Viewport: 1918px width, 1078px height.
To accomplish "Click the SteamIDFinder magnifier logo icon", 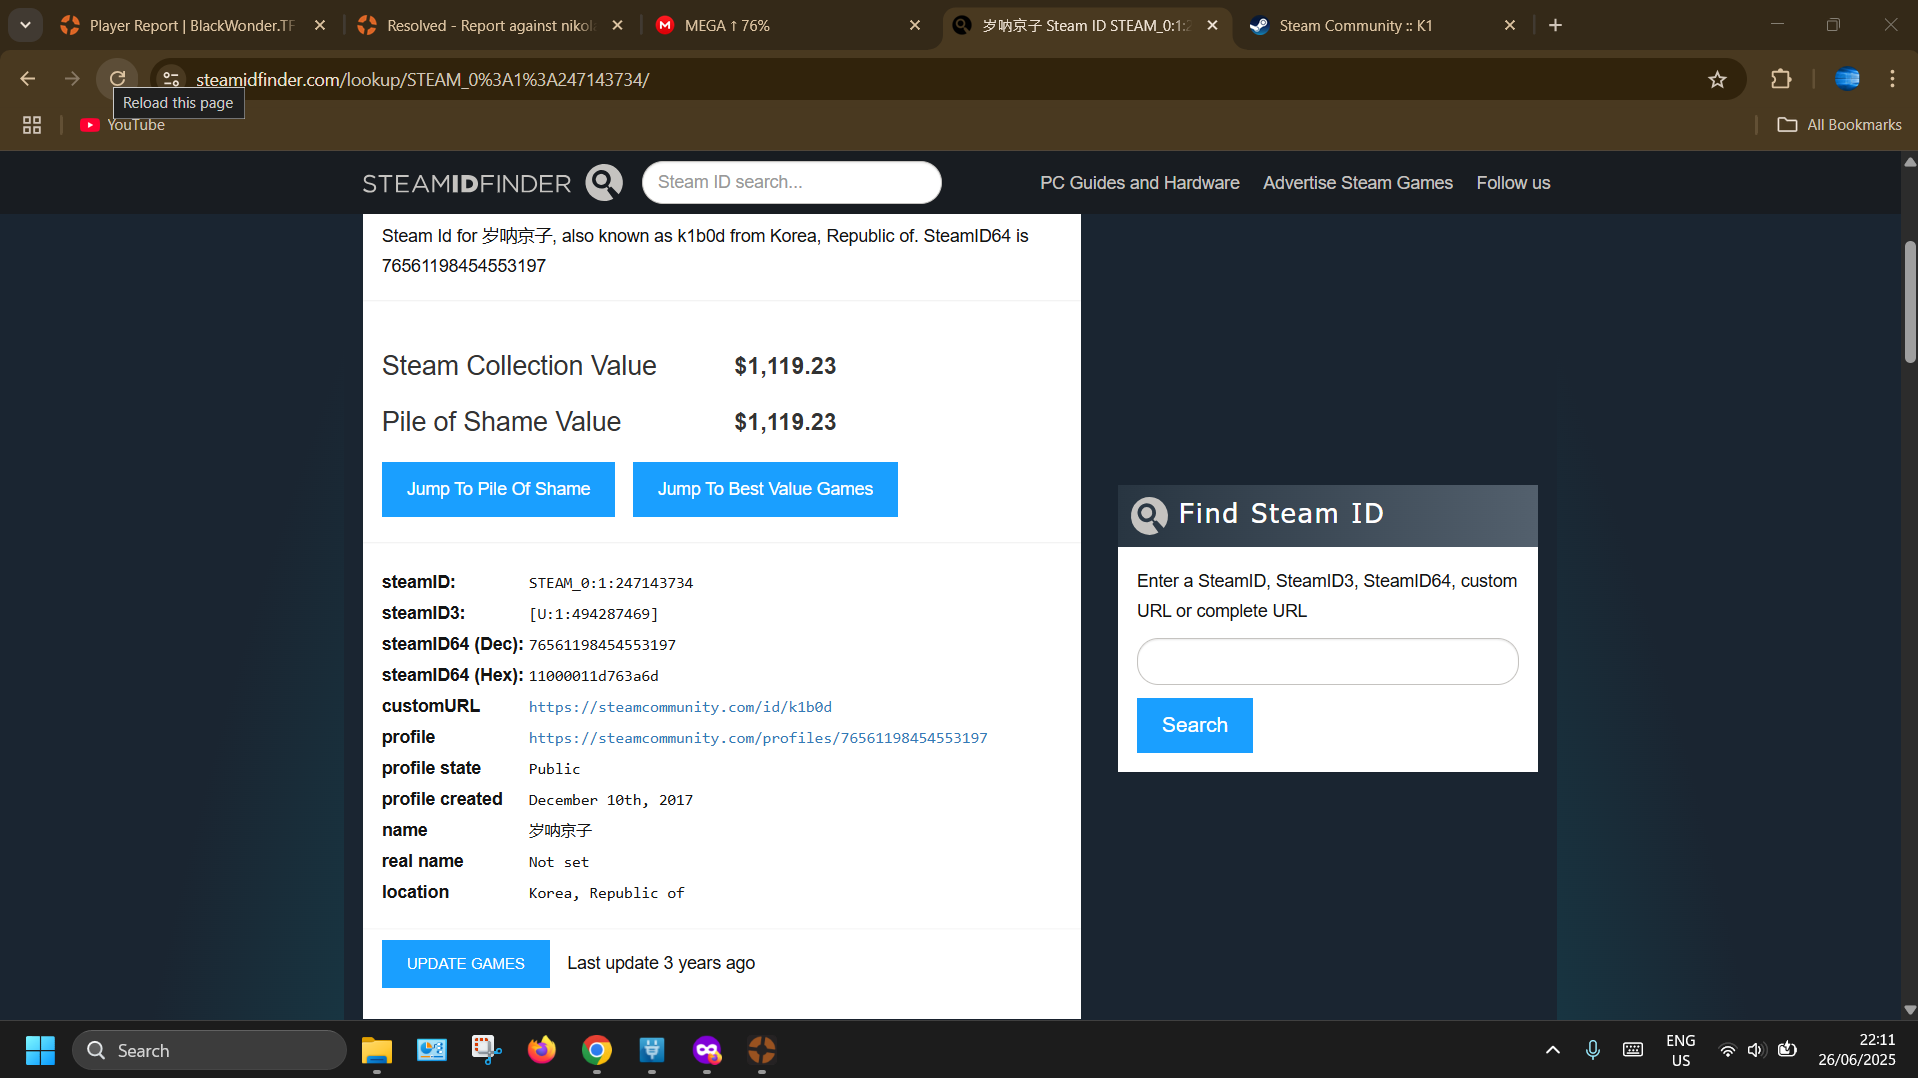I will point(604,183).
